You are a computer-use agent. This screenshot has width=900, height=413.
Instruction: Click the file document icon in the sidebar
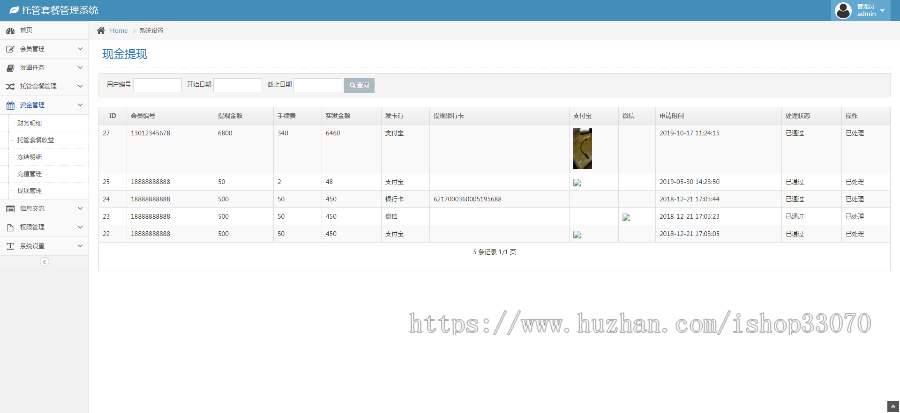pos(10,227)
